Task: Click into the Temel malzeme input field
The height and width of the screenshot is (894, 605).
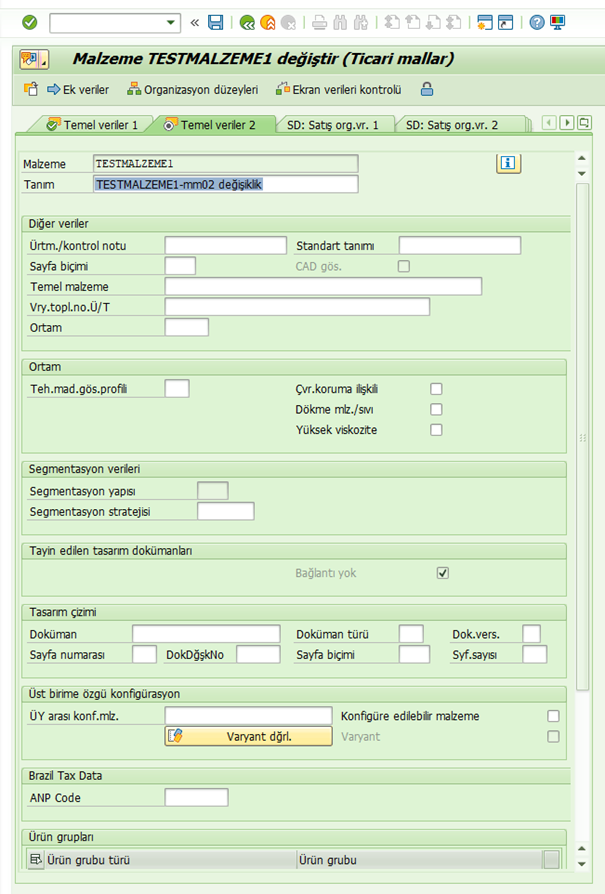Action: 323,286
